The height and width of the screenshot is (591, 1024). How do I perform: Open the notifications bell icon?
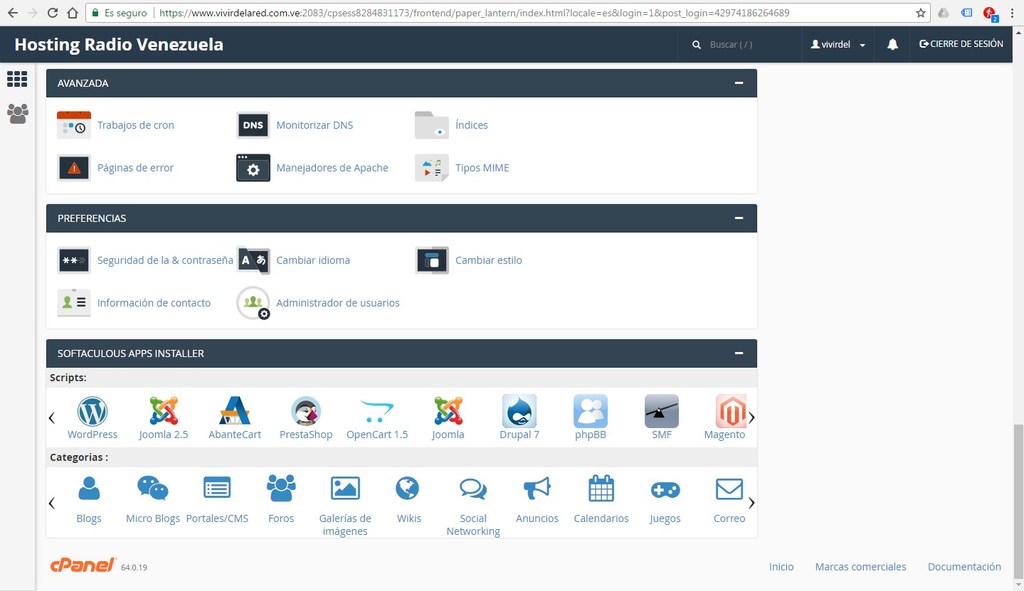pos(892,44)
